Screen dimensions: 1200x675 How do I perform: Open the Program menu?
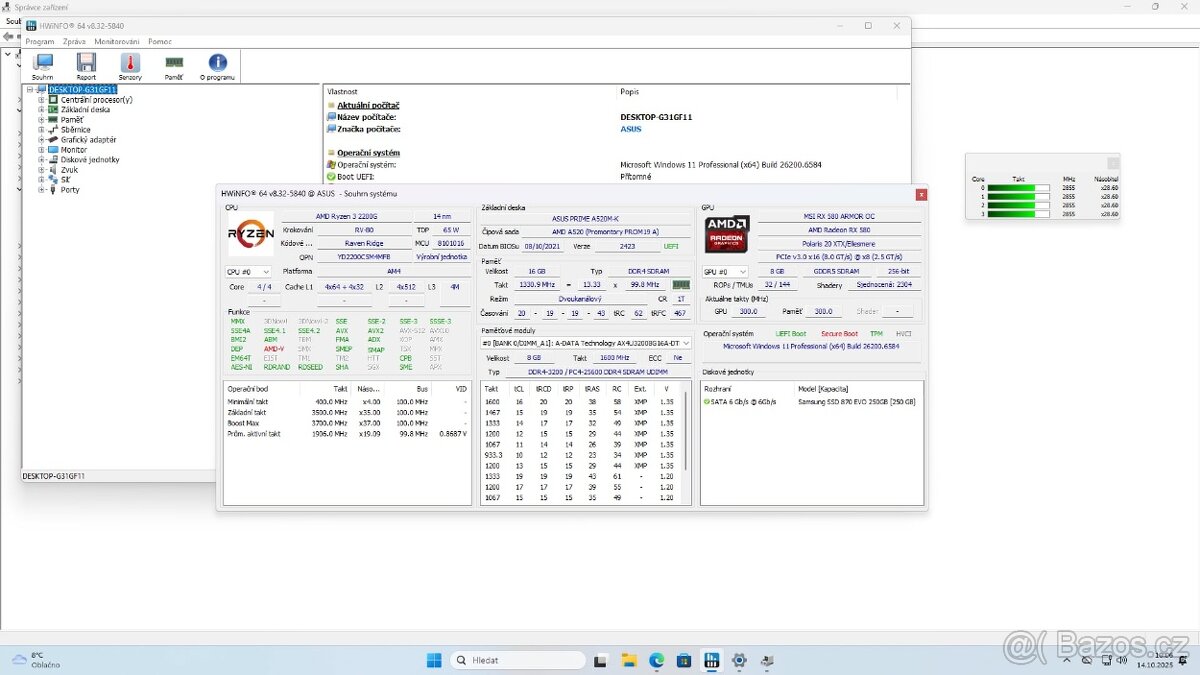click(40, 41)
